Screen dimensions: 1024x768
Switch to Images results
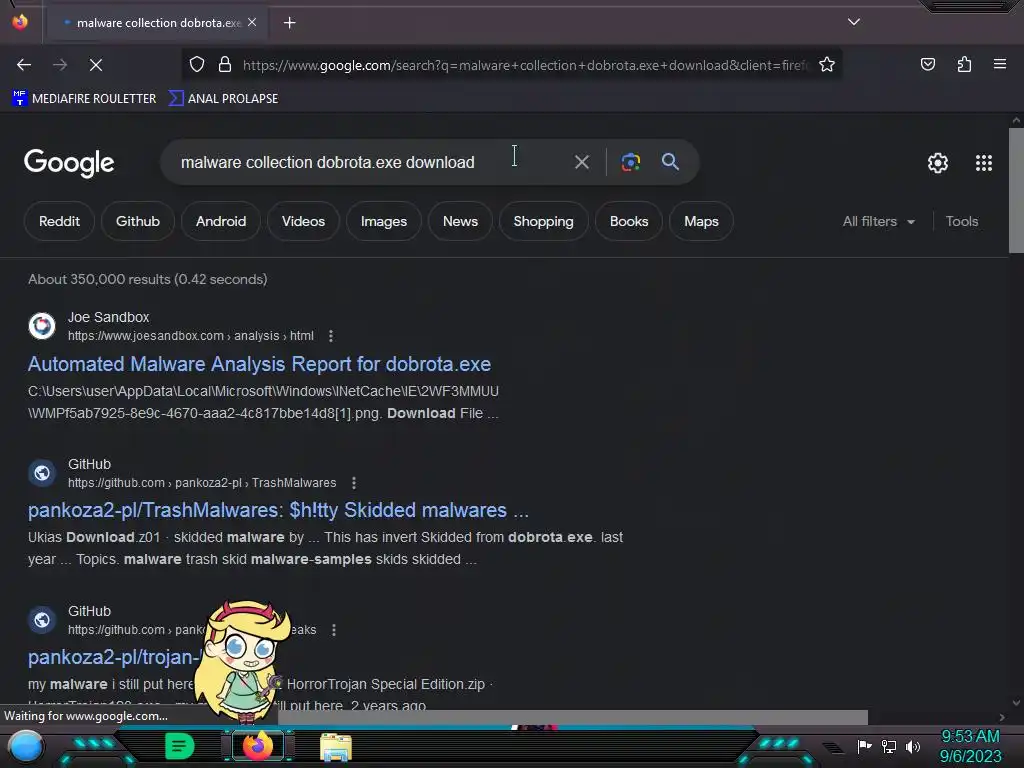(x=383, y=221)
